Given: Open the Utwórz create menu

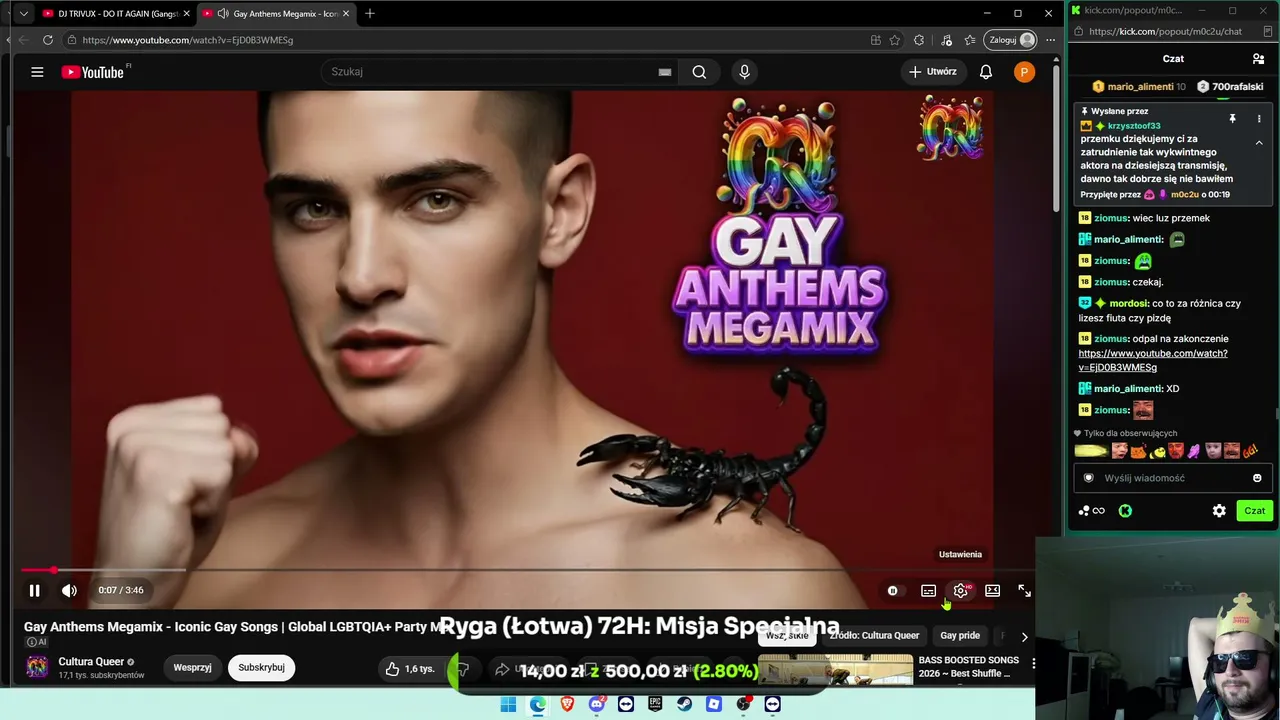Looking at the screenshot, I should coord(932,72).
